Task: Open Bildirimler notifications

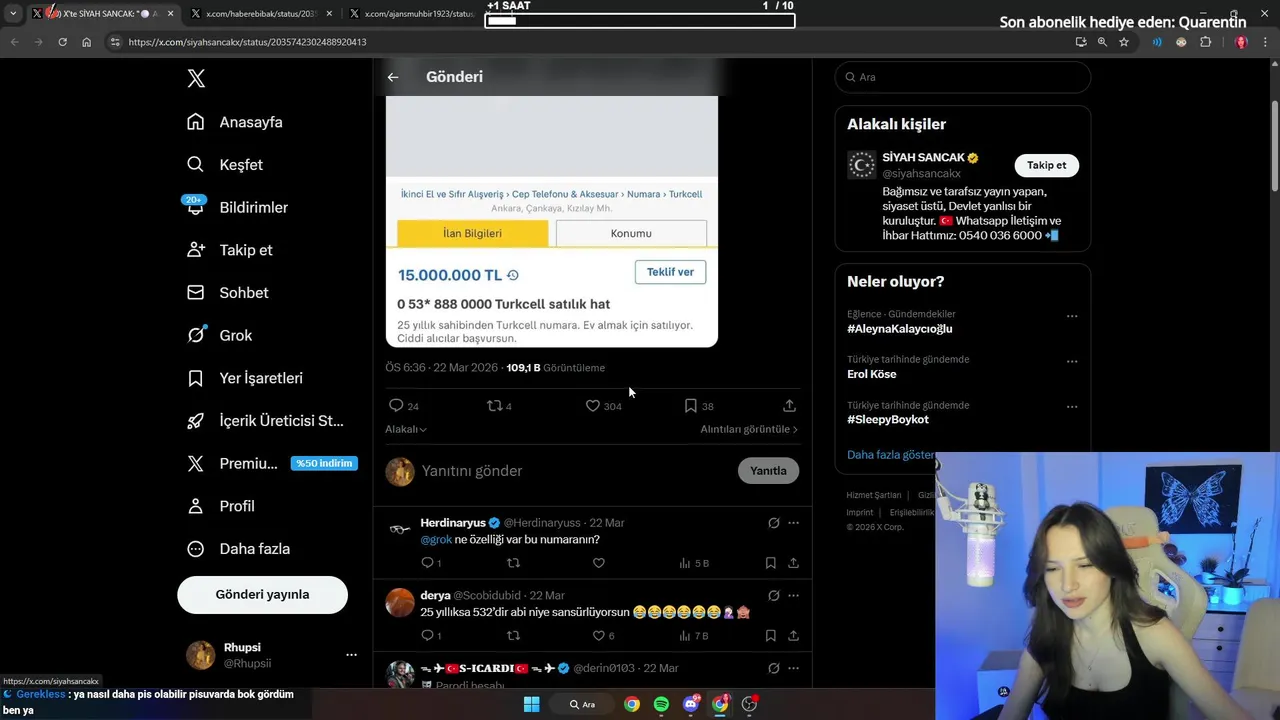Action: click(x=238, y=207)
